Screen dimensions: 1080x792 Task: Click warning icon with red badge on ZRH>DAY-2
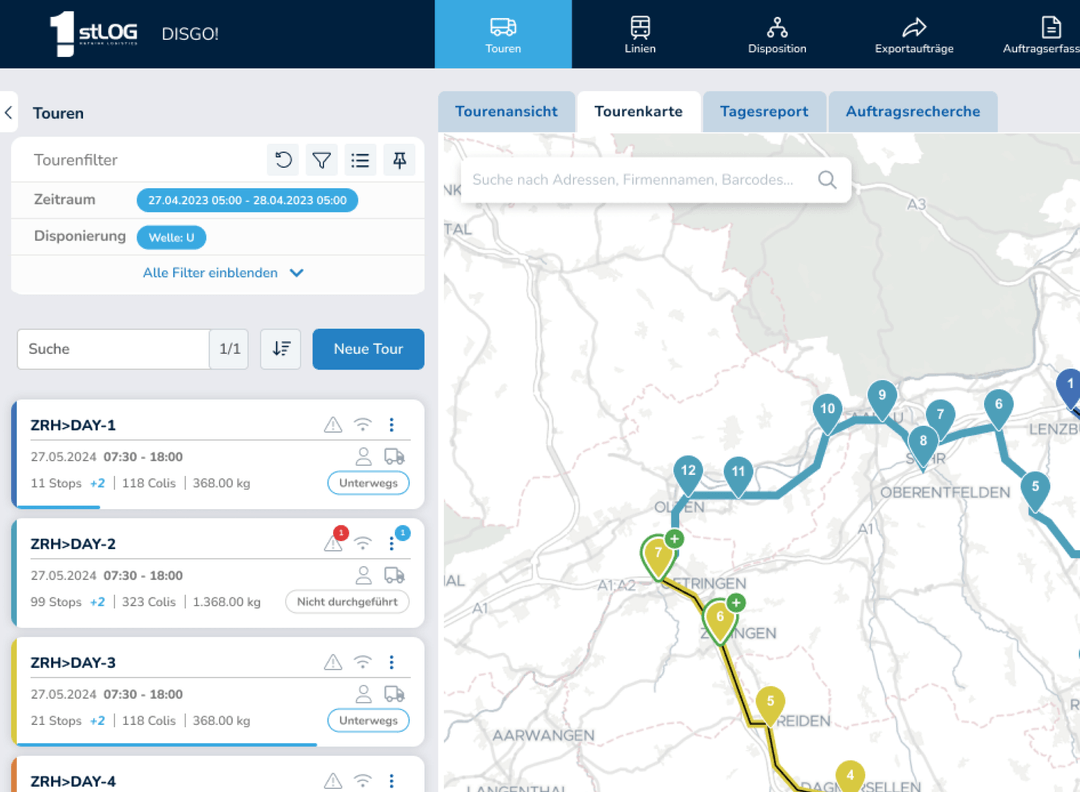click(334, 543)
